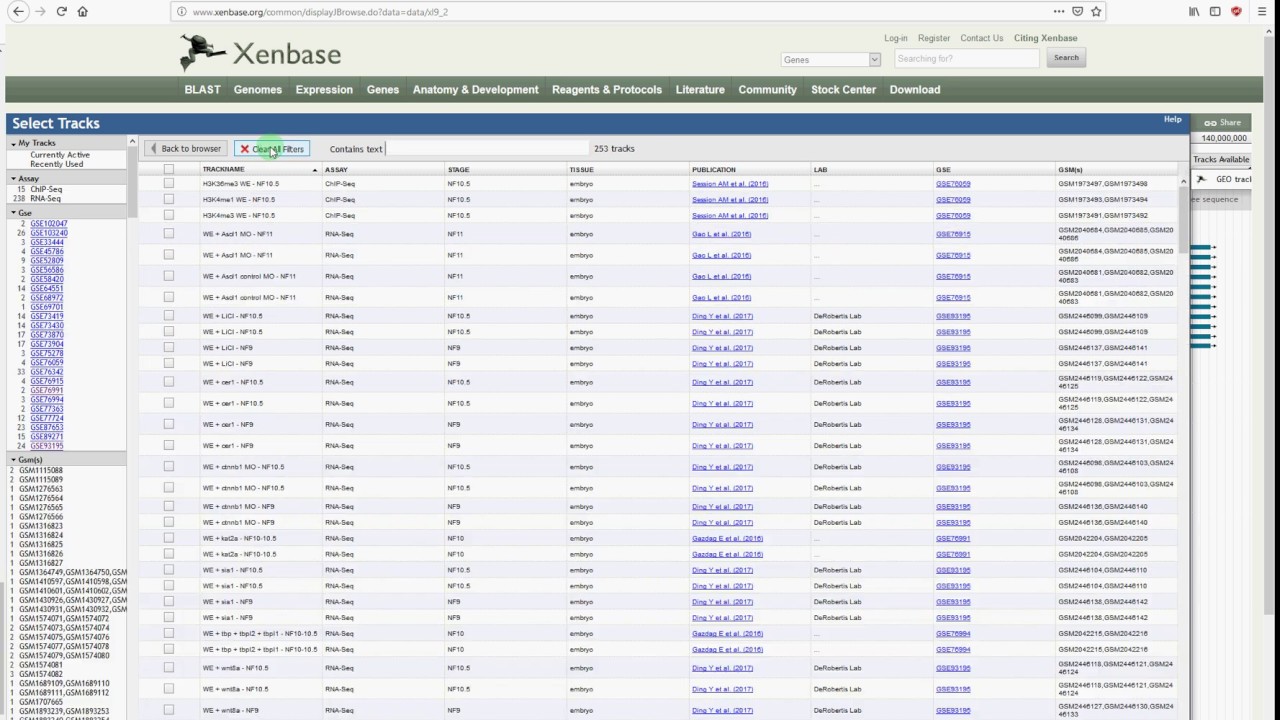Click the red X Clear All Filters icon
Viewport: 1280px width, 720px height.
(244, 149)
